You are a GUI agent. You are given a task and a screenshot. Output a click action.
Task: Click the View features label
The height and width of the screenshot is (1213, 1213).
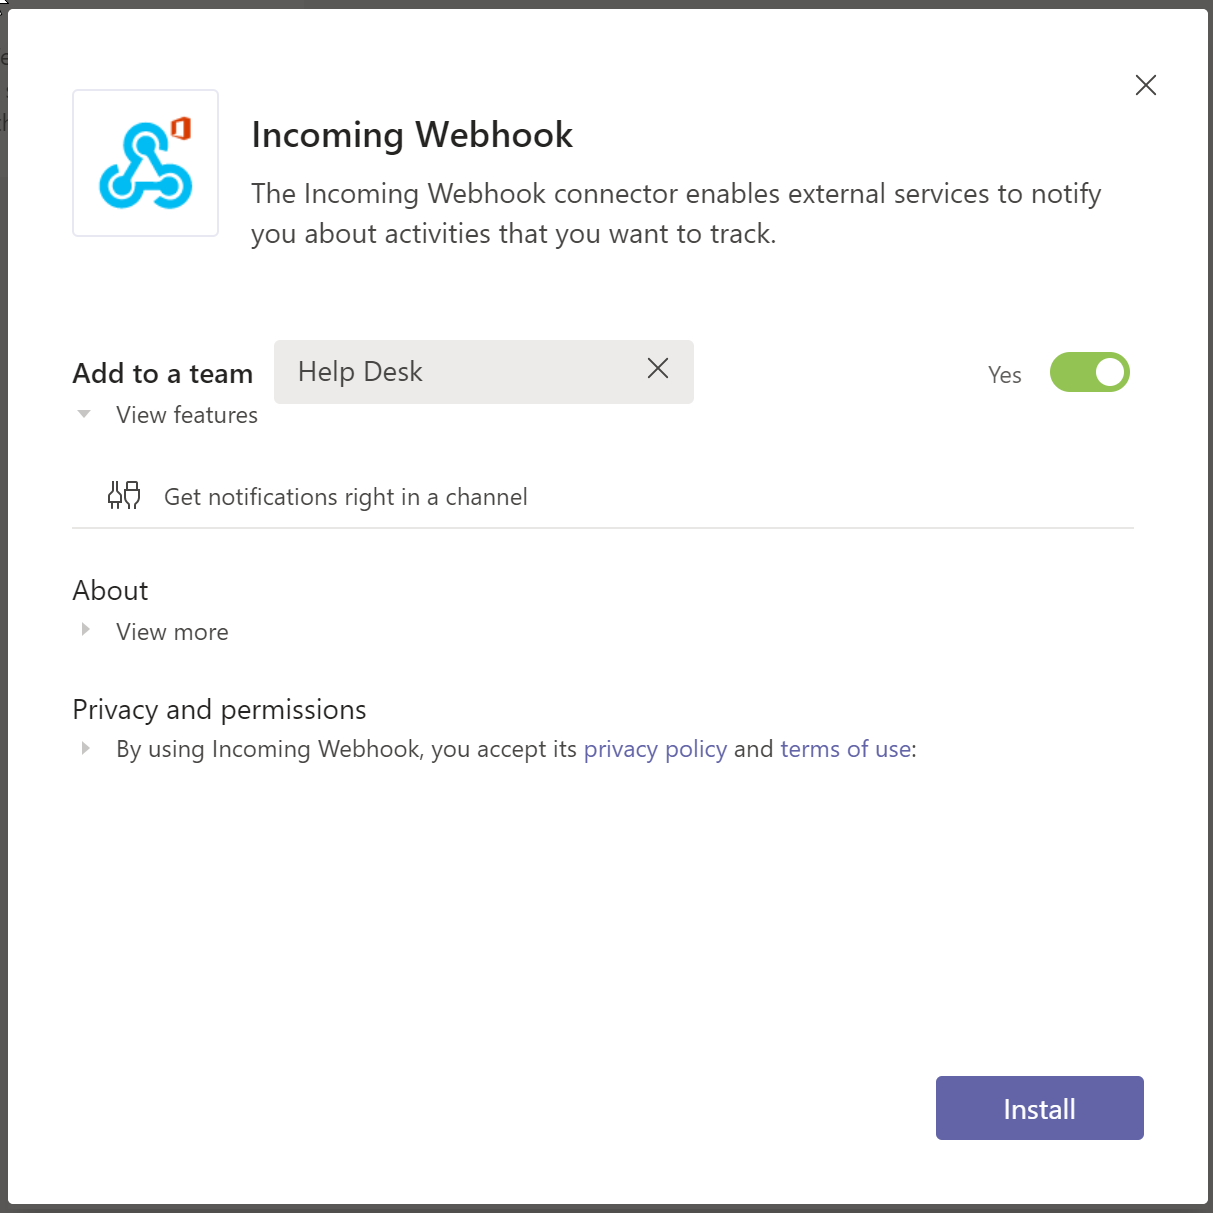[x=187, y=415]
